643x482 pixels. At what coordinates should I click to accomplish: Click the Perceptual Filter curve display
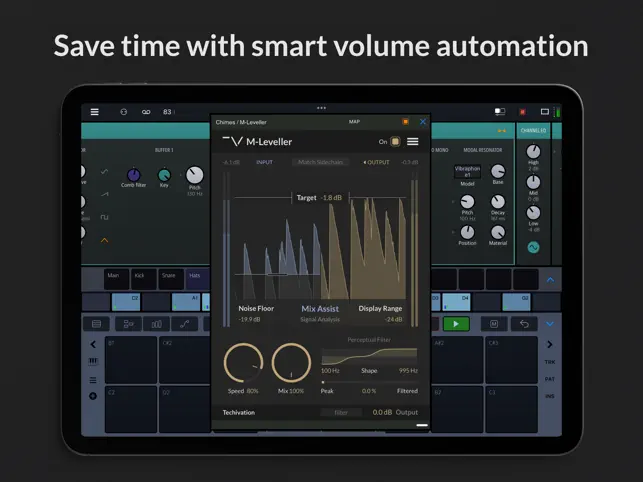pyautogui.click(x=369, y=356)
